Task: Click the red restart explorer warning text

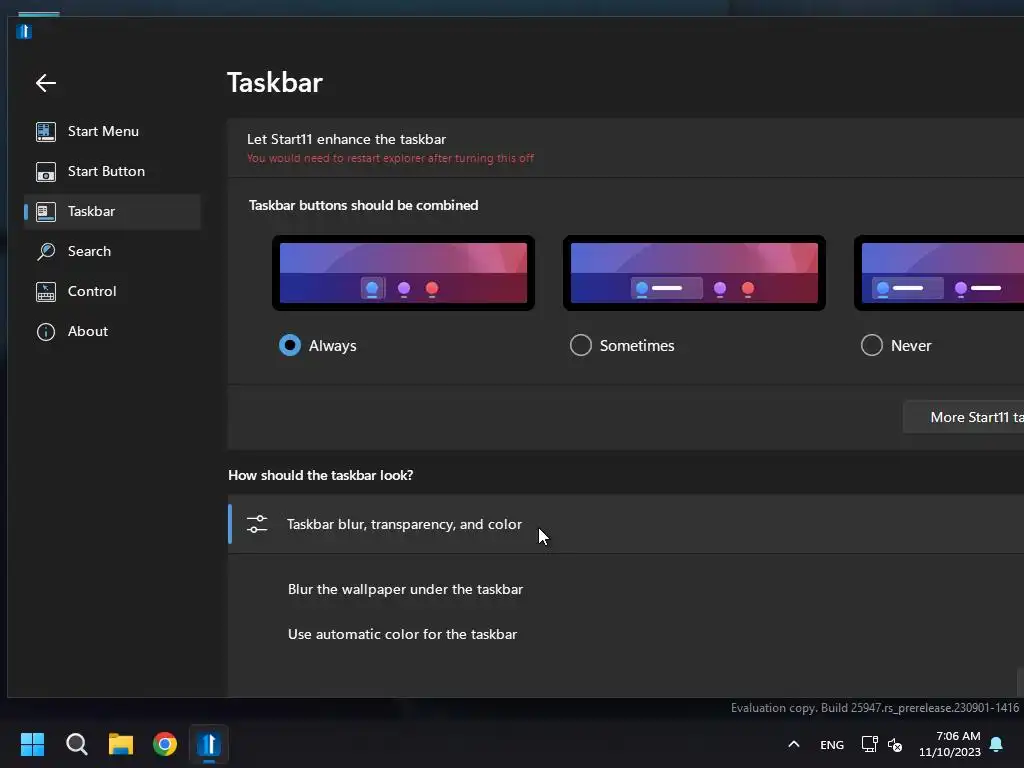Action: pos(391,158)
